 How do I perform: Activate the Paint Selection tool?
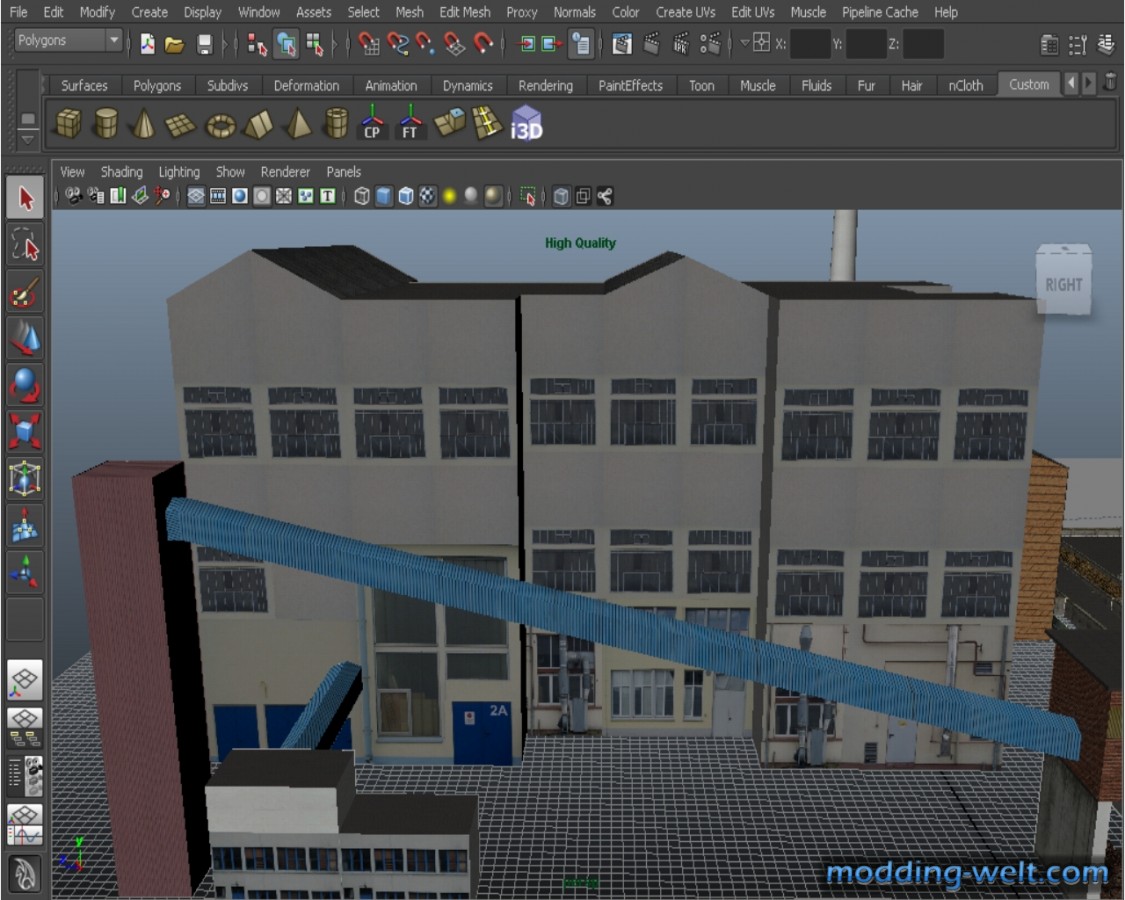pyautogui.click(x=26, y=292)
